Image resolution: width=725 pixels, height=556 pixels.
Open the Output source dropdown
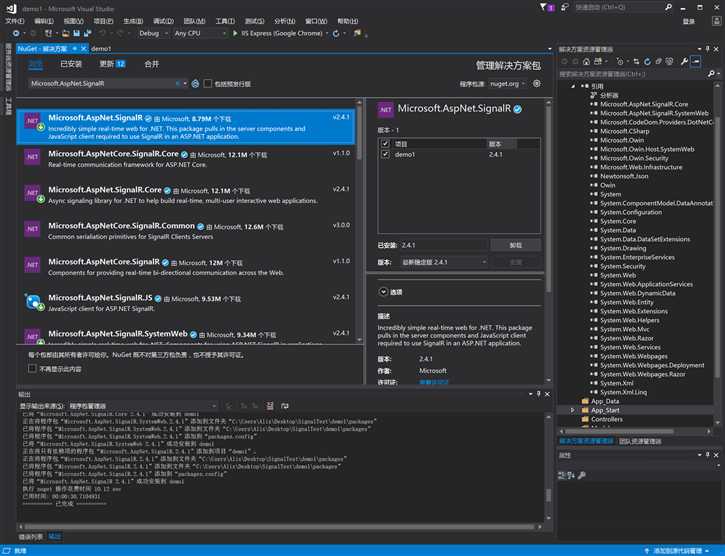[x=143, y=406]
